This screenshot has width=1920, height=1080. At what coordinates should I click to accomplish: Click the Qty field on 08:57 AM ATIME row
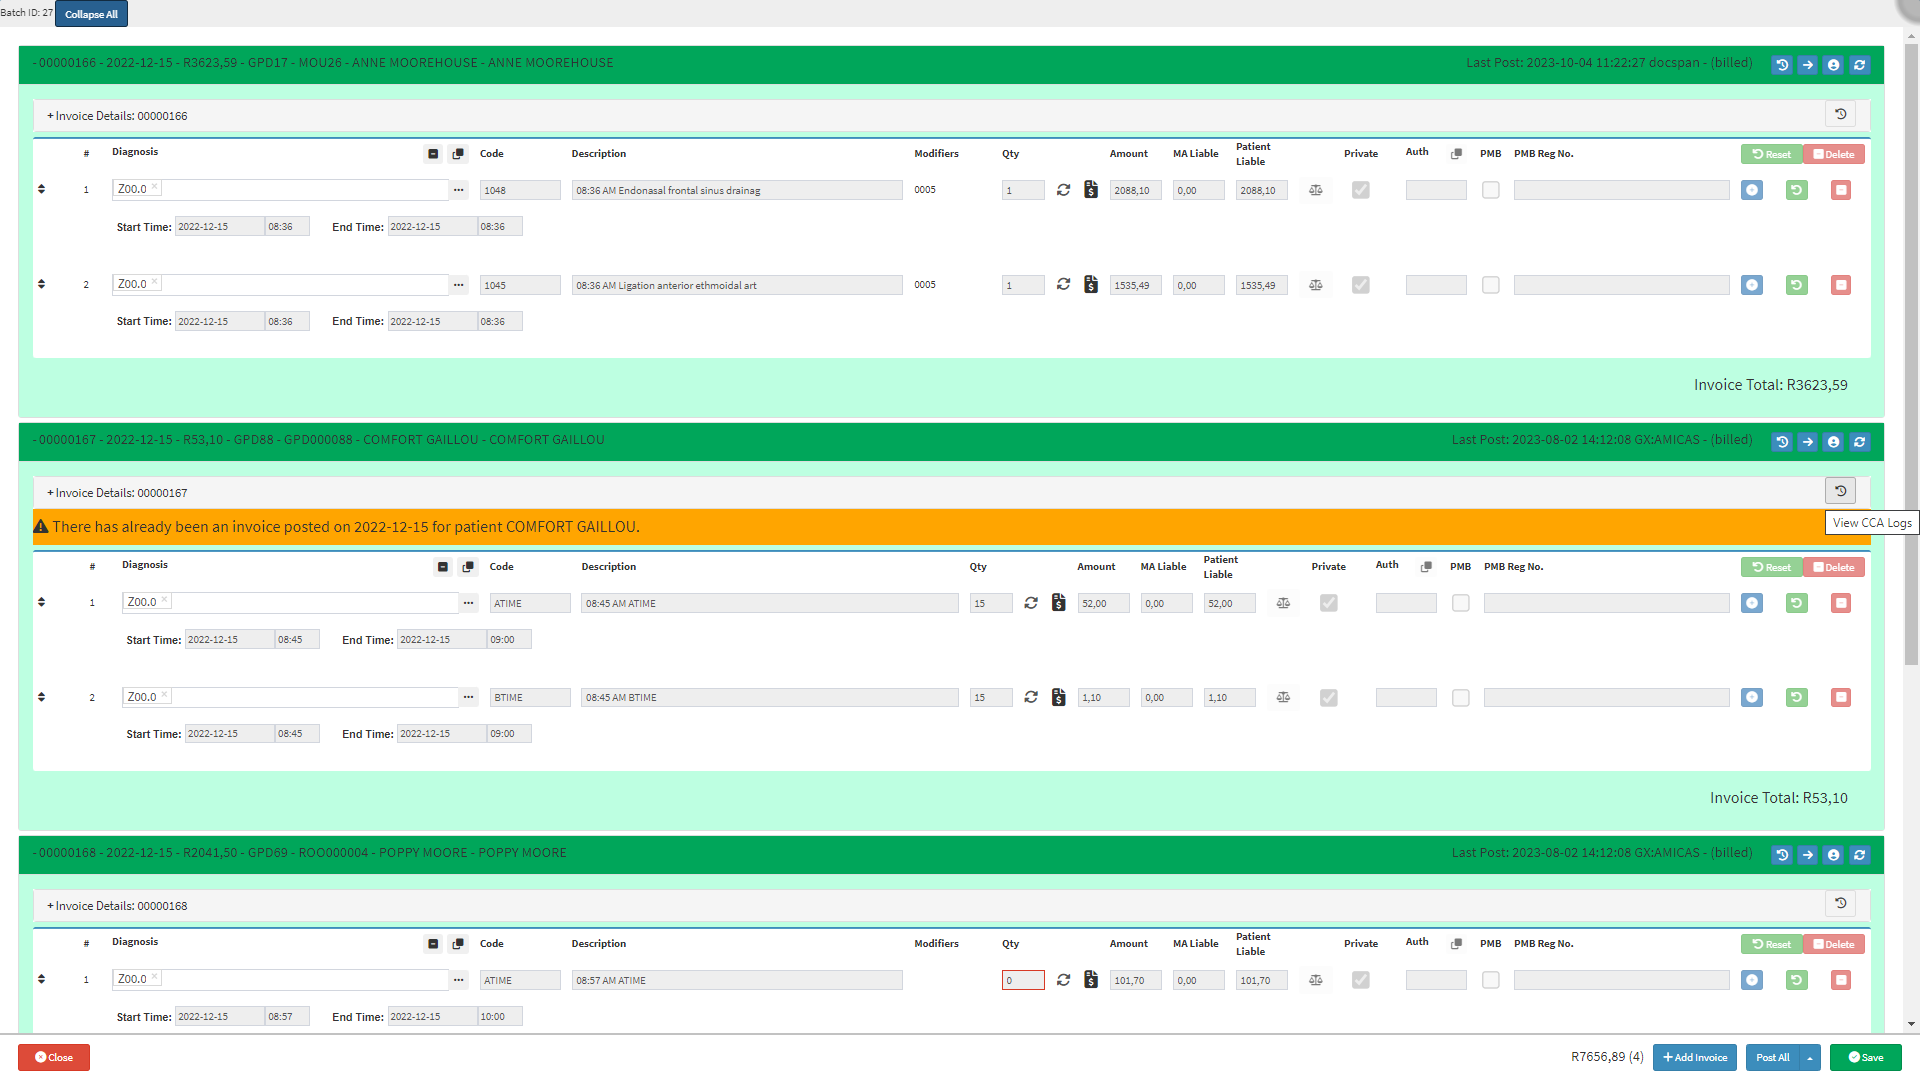[x=1022, y=980]
